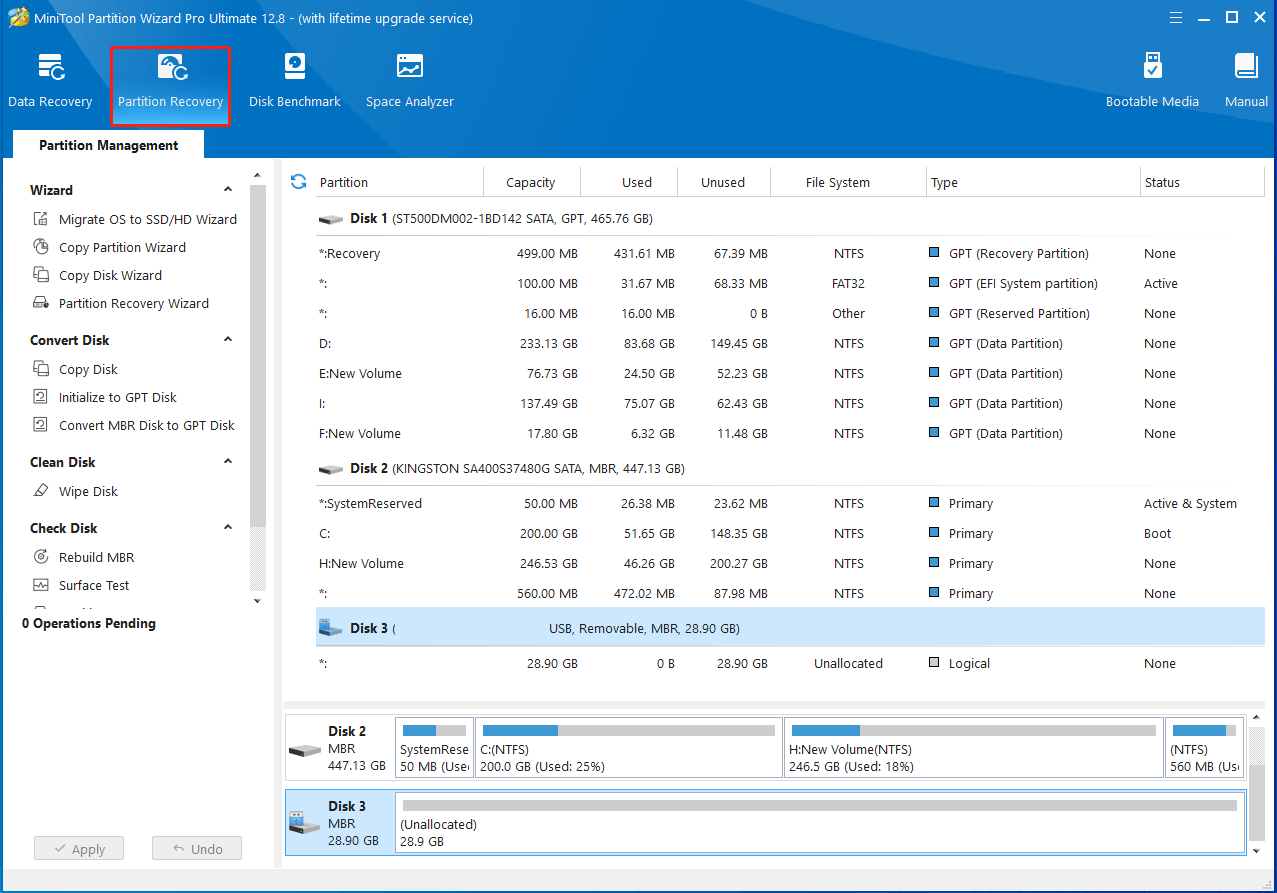
Task: Collapse the Convert Disk section
Action: pos(228,340)
